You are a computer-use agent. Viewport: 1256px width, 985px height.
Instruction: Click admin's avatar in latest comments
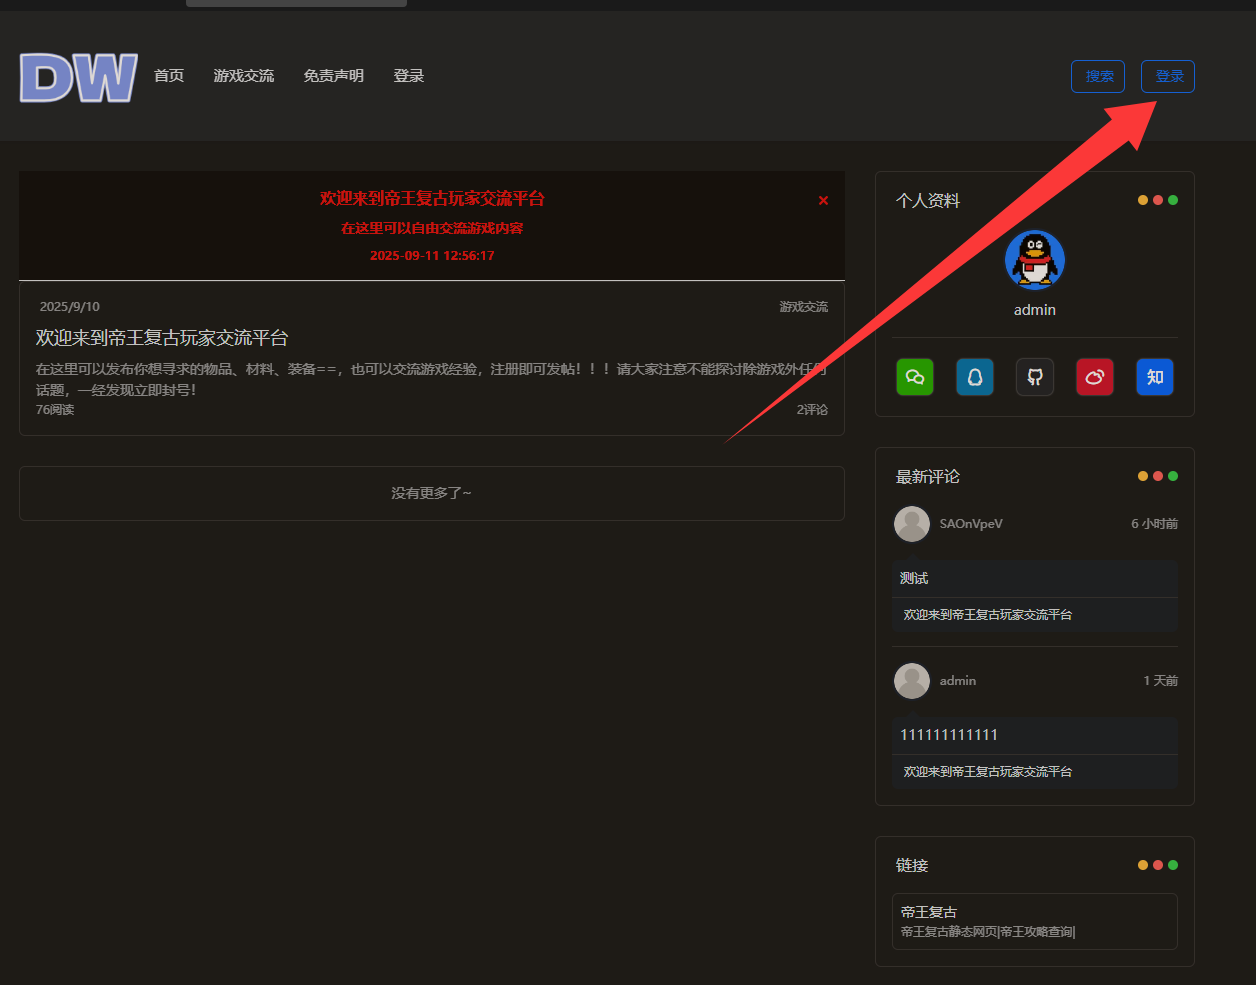click(x=911, y=681)
